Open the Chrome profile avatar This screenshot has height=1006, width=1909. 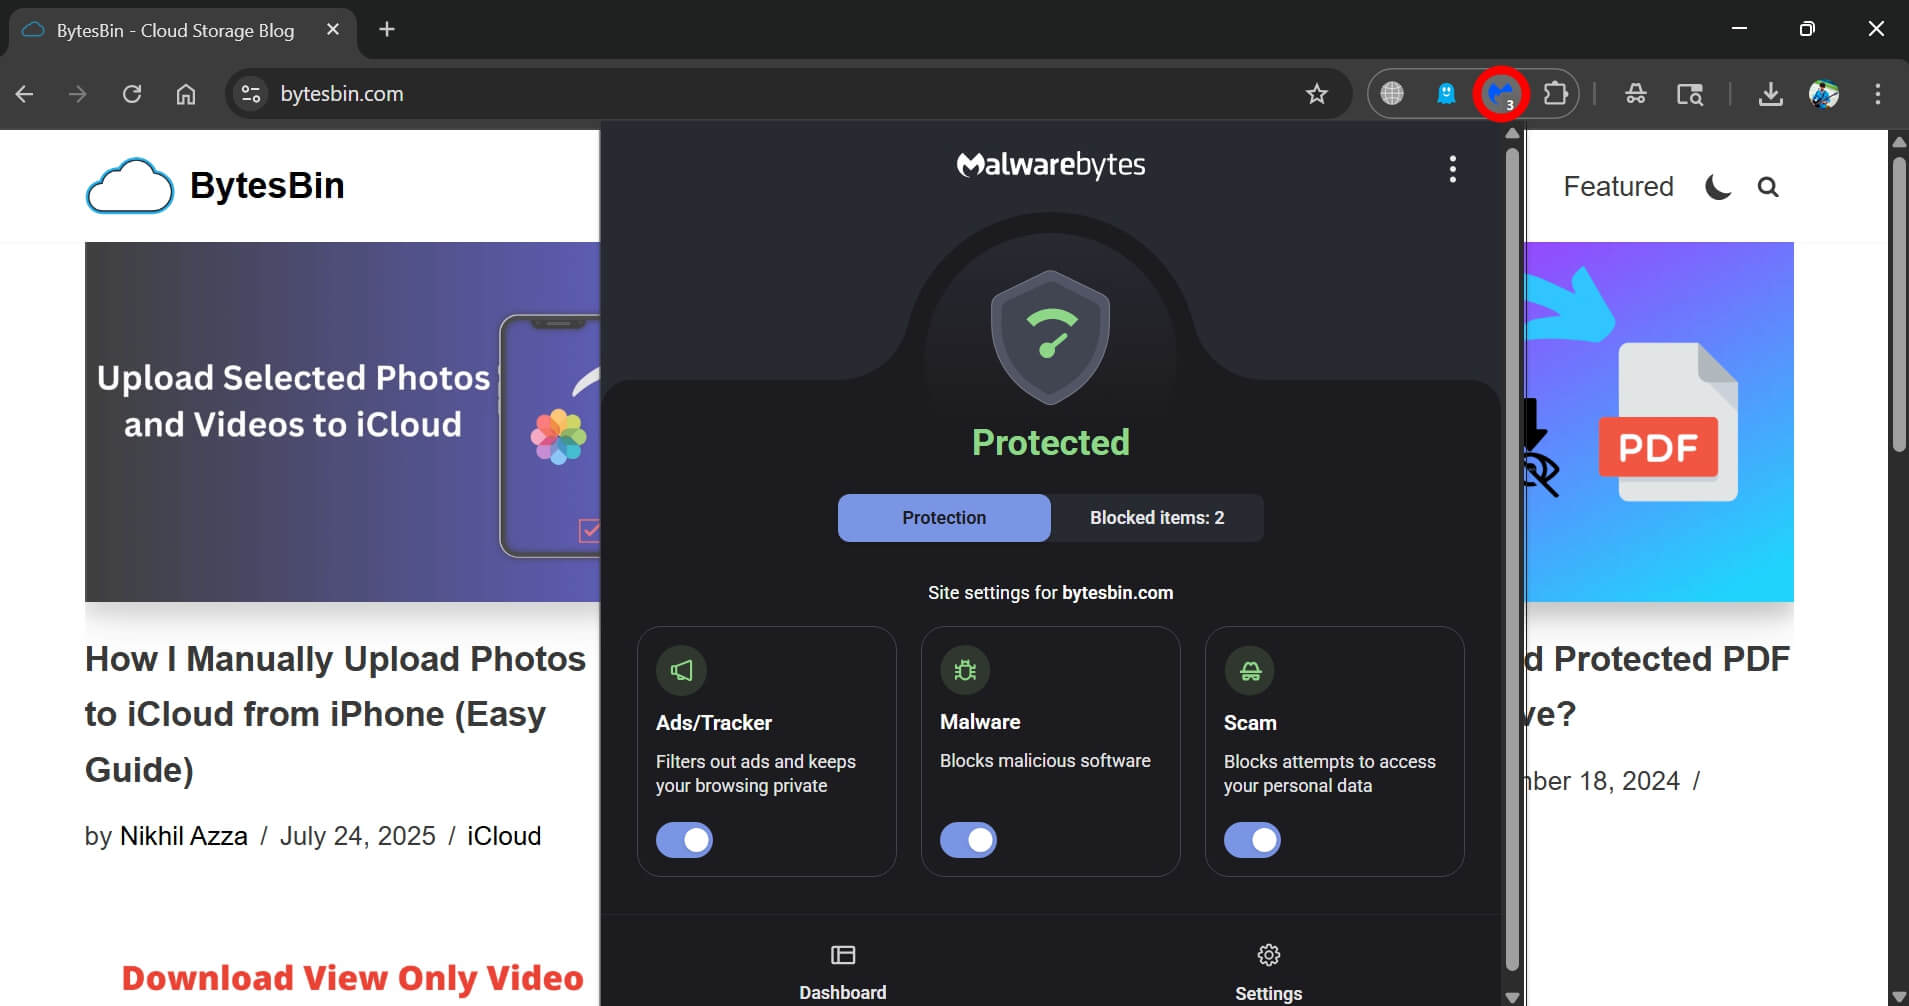click(x=1824, y=94)
